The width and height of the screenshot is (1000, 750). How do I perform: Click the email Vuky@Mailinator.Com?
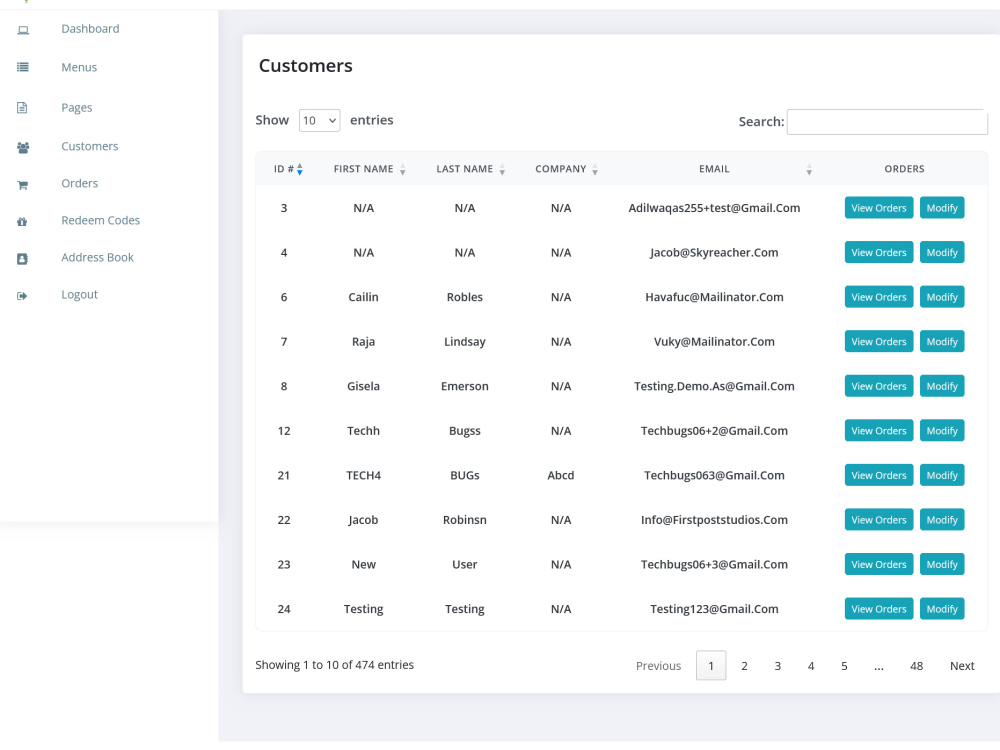click(x=714, y=342)
